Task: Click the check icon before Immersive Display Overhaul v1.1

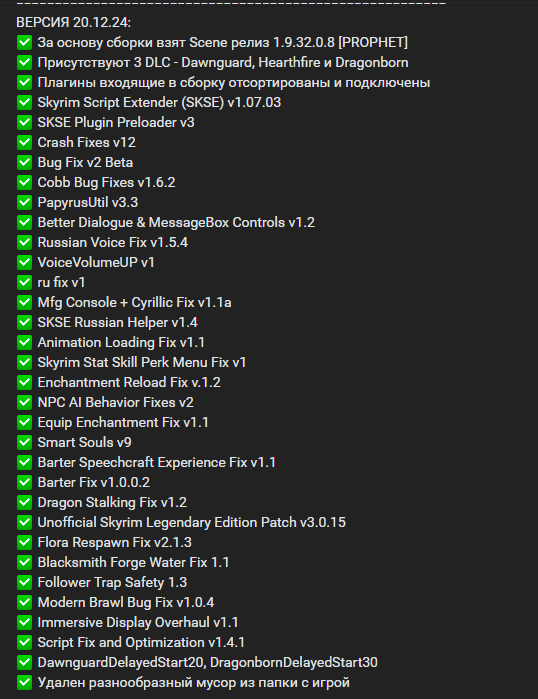Action: (25, 622)
